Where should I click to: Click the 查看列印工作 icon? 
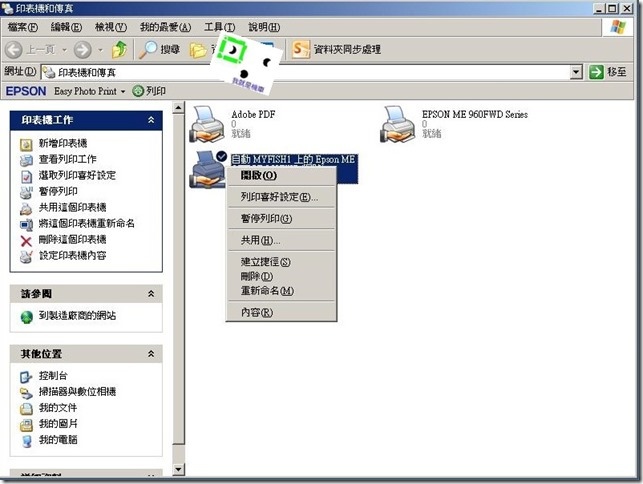point(26,160)
